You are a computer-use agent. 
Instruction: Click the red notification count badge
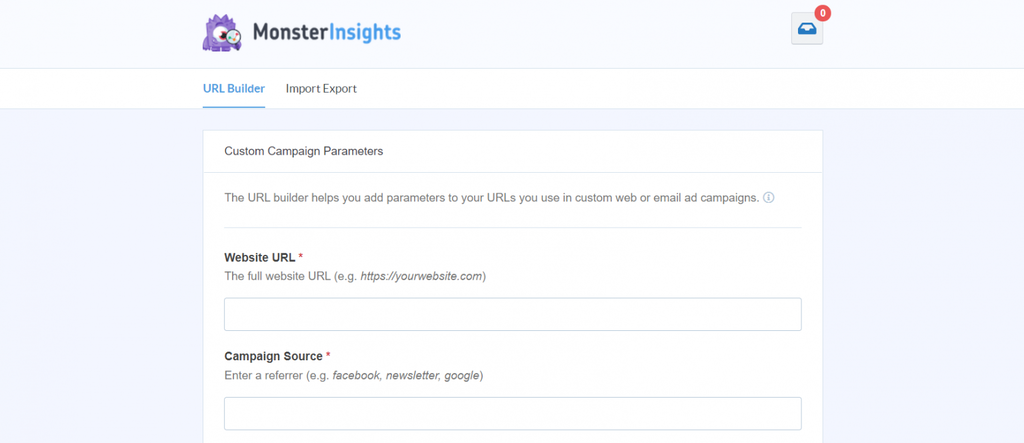click(823, 13)
